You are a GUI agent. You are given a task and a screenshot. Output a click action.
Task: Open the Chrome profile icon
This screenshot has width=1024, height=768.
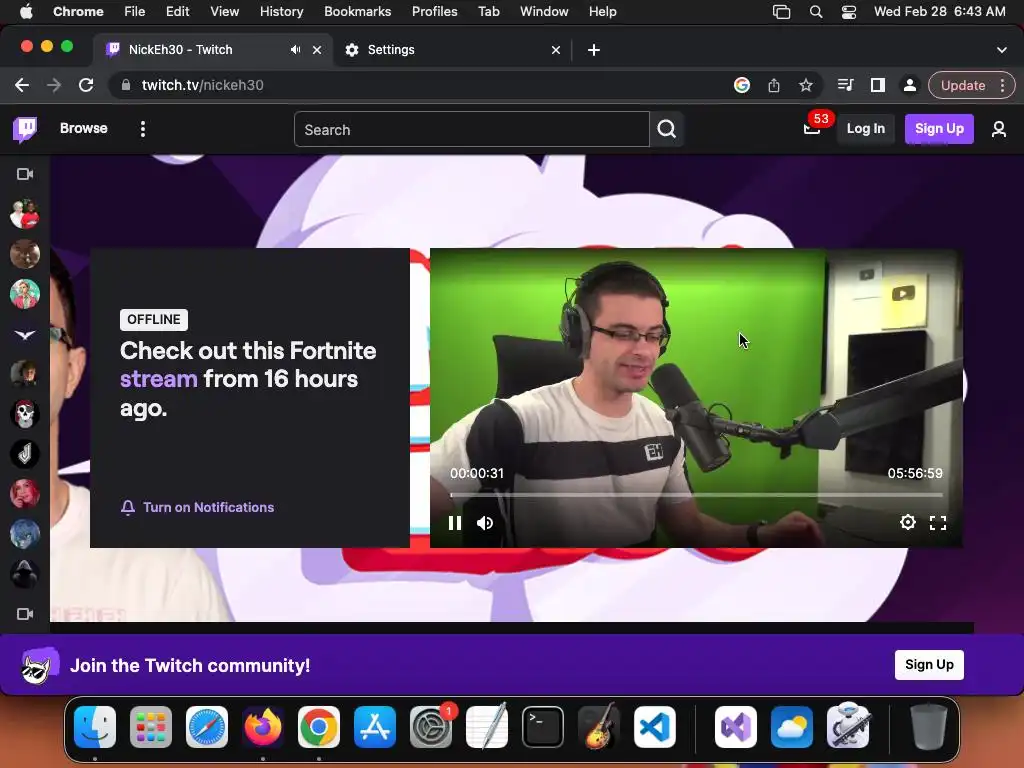point(909,86)
